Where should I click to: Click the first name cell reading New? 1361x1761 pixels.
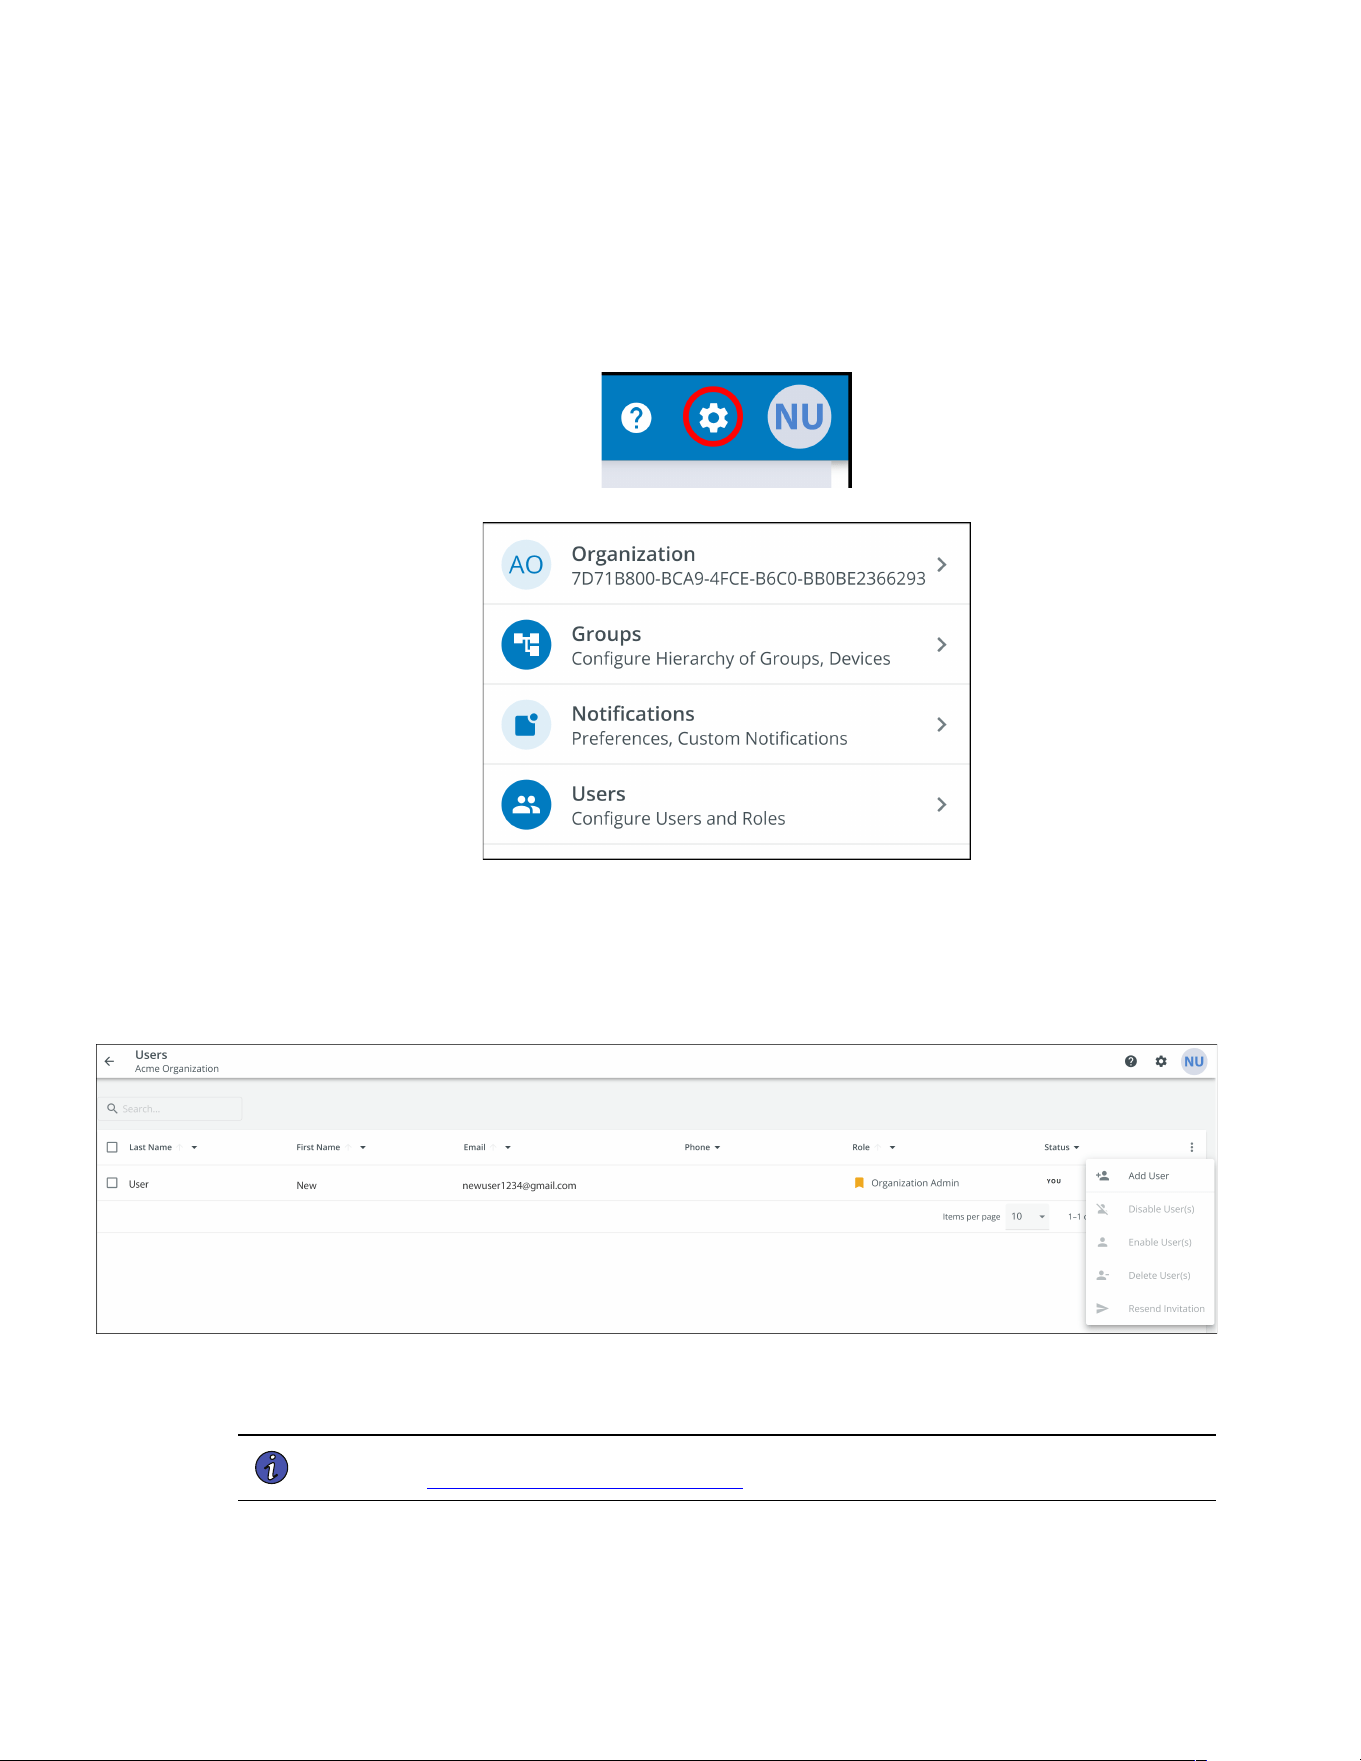(x=306, y=1185)
